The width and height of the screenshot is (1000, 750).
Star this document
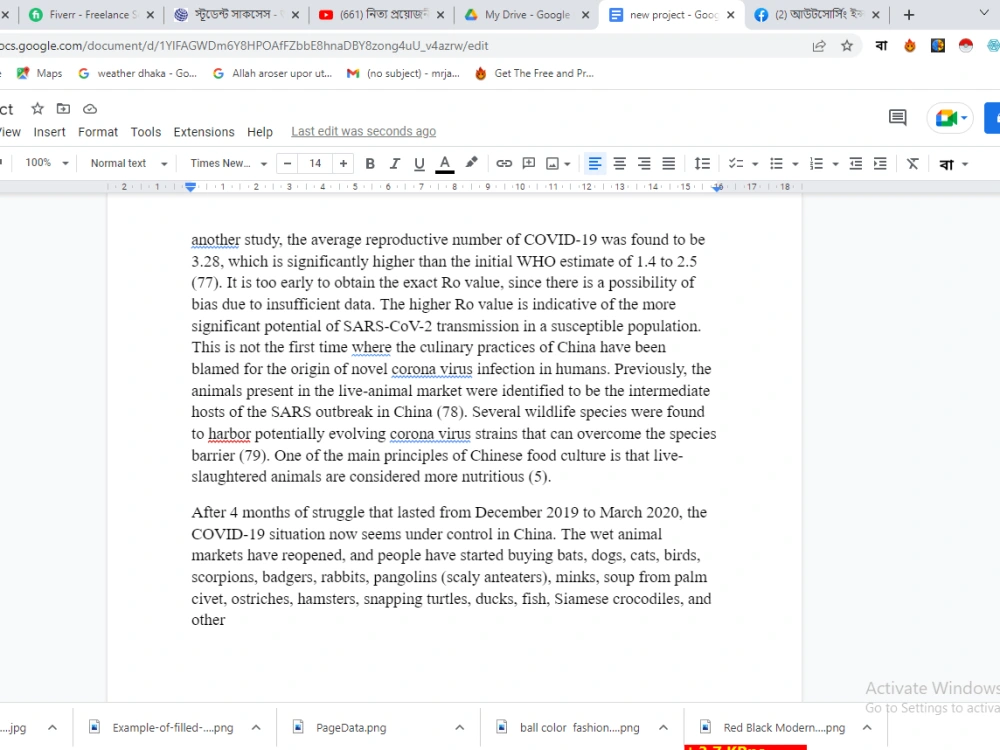(38, 108)
